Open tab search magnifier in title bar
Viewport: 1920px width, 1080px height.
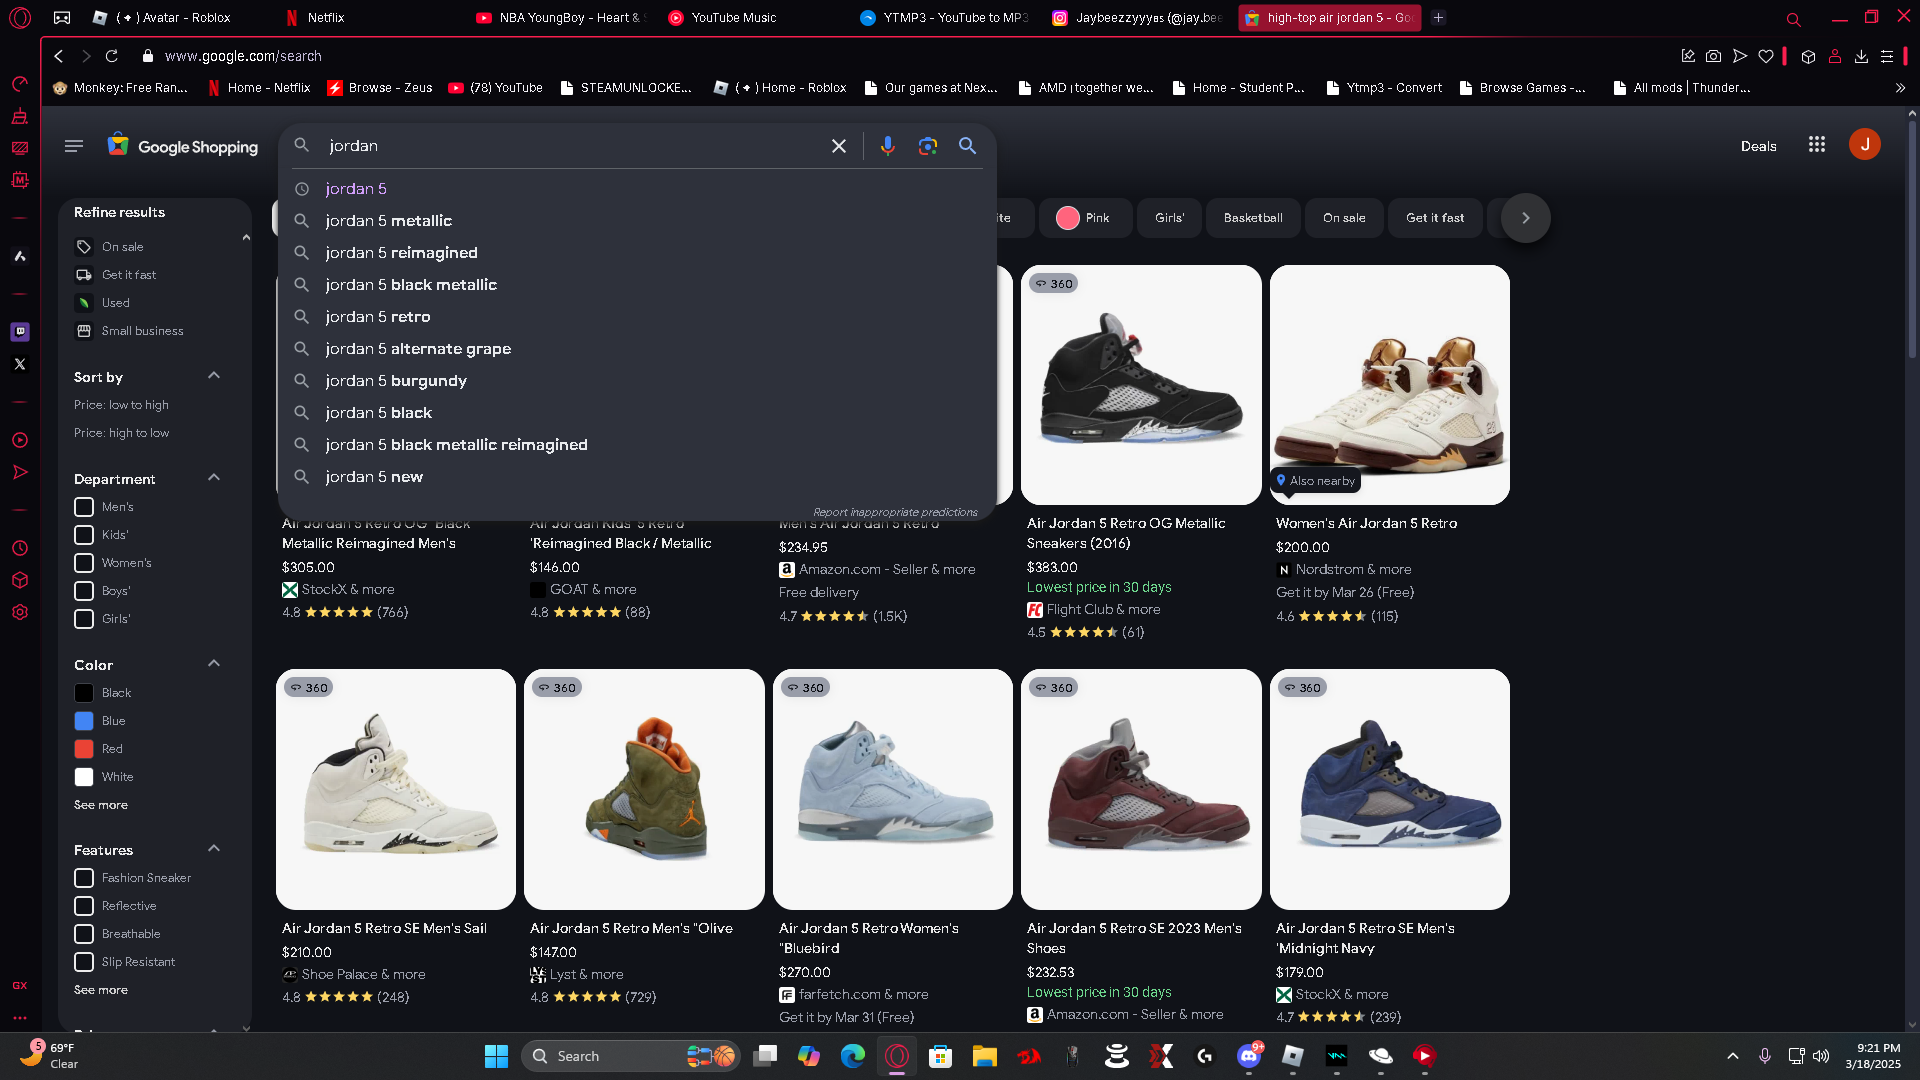point(1793,19)
